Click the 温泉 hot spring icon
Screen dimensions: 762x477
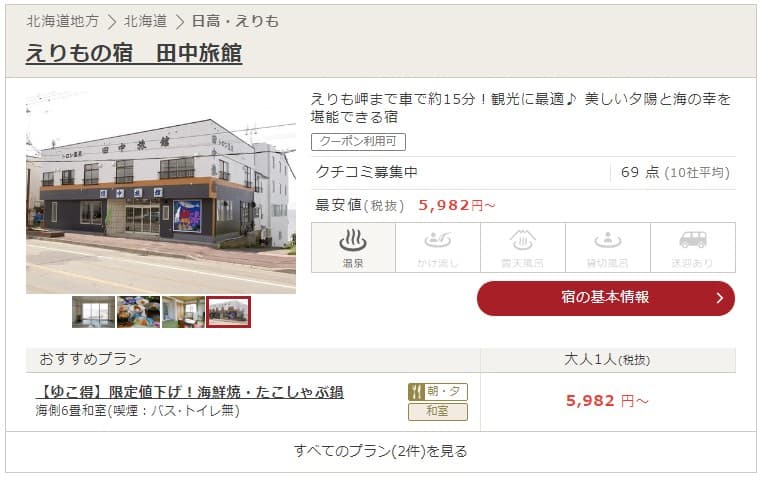[x=353, y=248]
